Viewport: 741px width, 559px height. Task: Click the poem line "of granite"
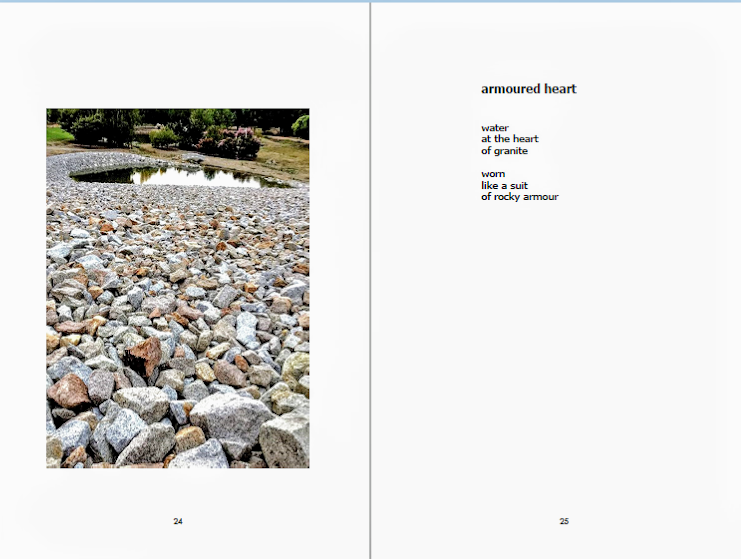504,151
